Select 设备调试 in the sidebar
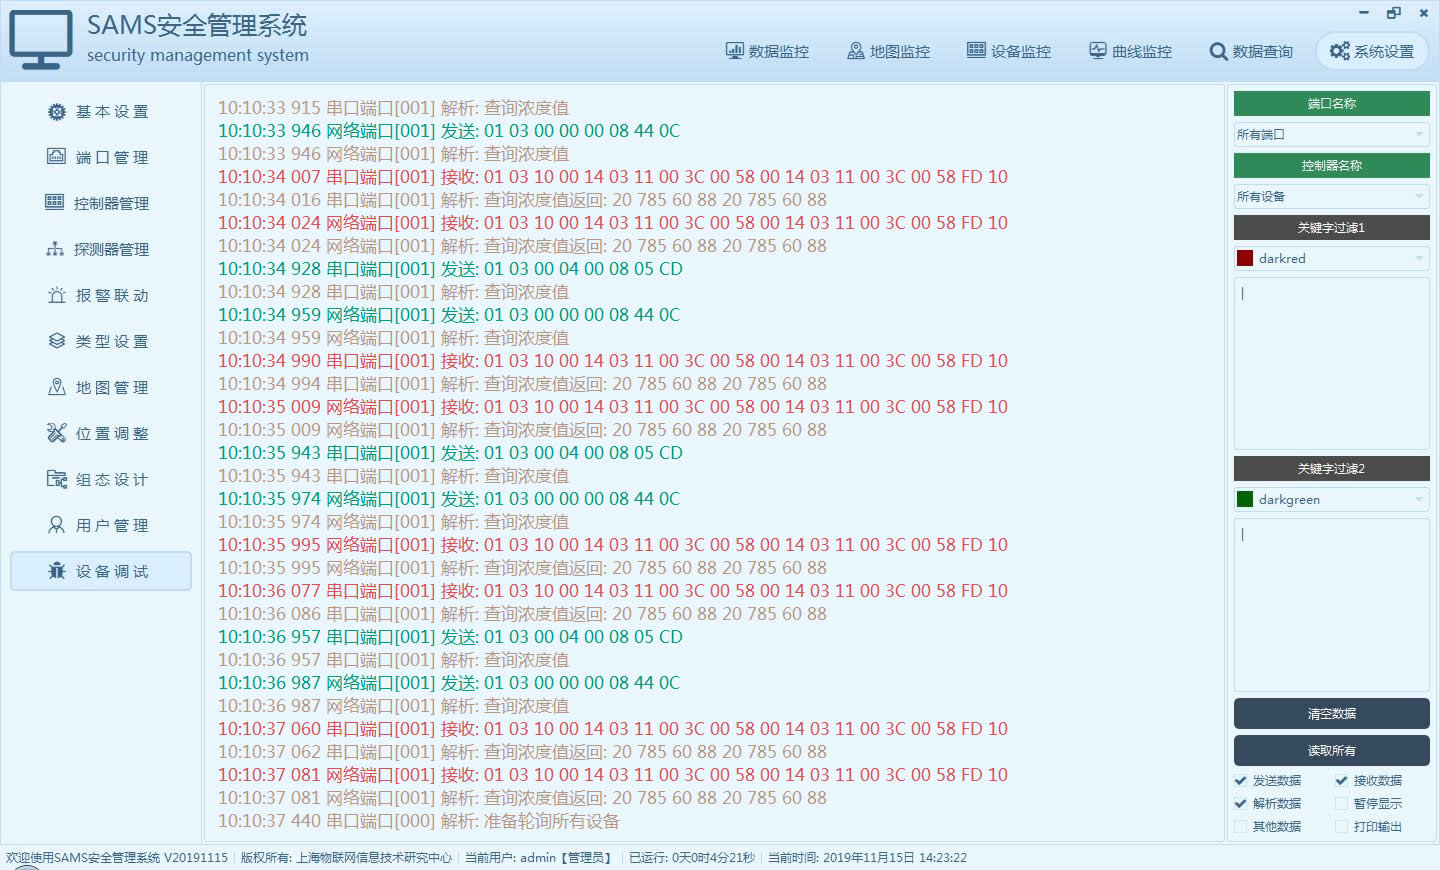 click(100, 571)
